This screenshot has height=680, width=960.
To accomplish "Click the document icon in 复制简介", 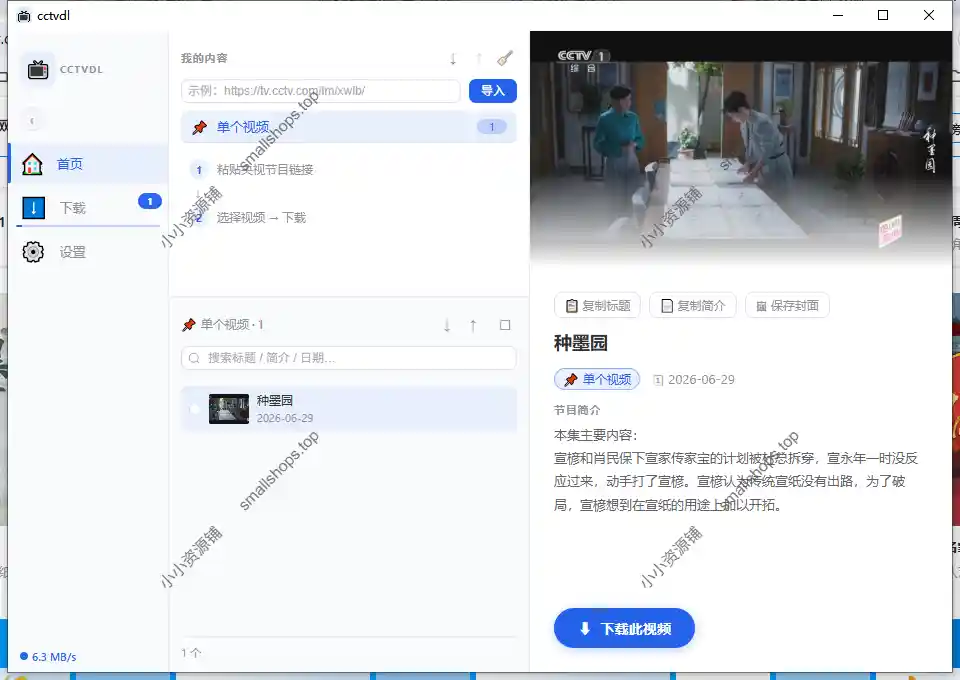I will tap(667, 306).
